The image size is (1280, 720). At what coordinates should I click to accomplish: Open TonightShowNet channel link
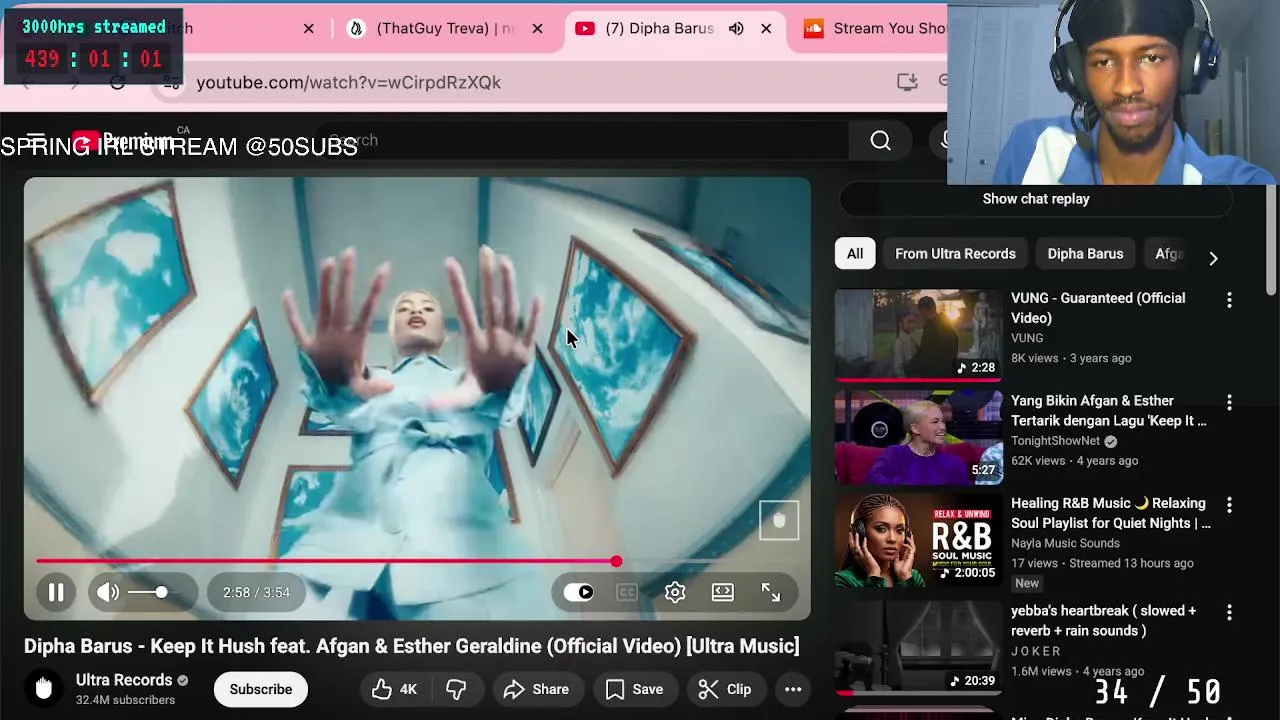click(x=1055, y=441)
